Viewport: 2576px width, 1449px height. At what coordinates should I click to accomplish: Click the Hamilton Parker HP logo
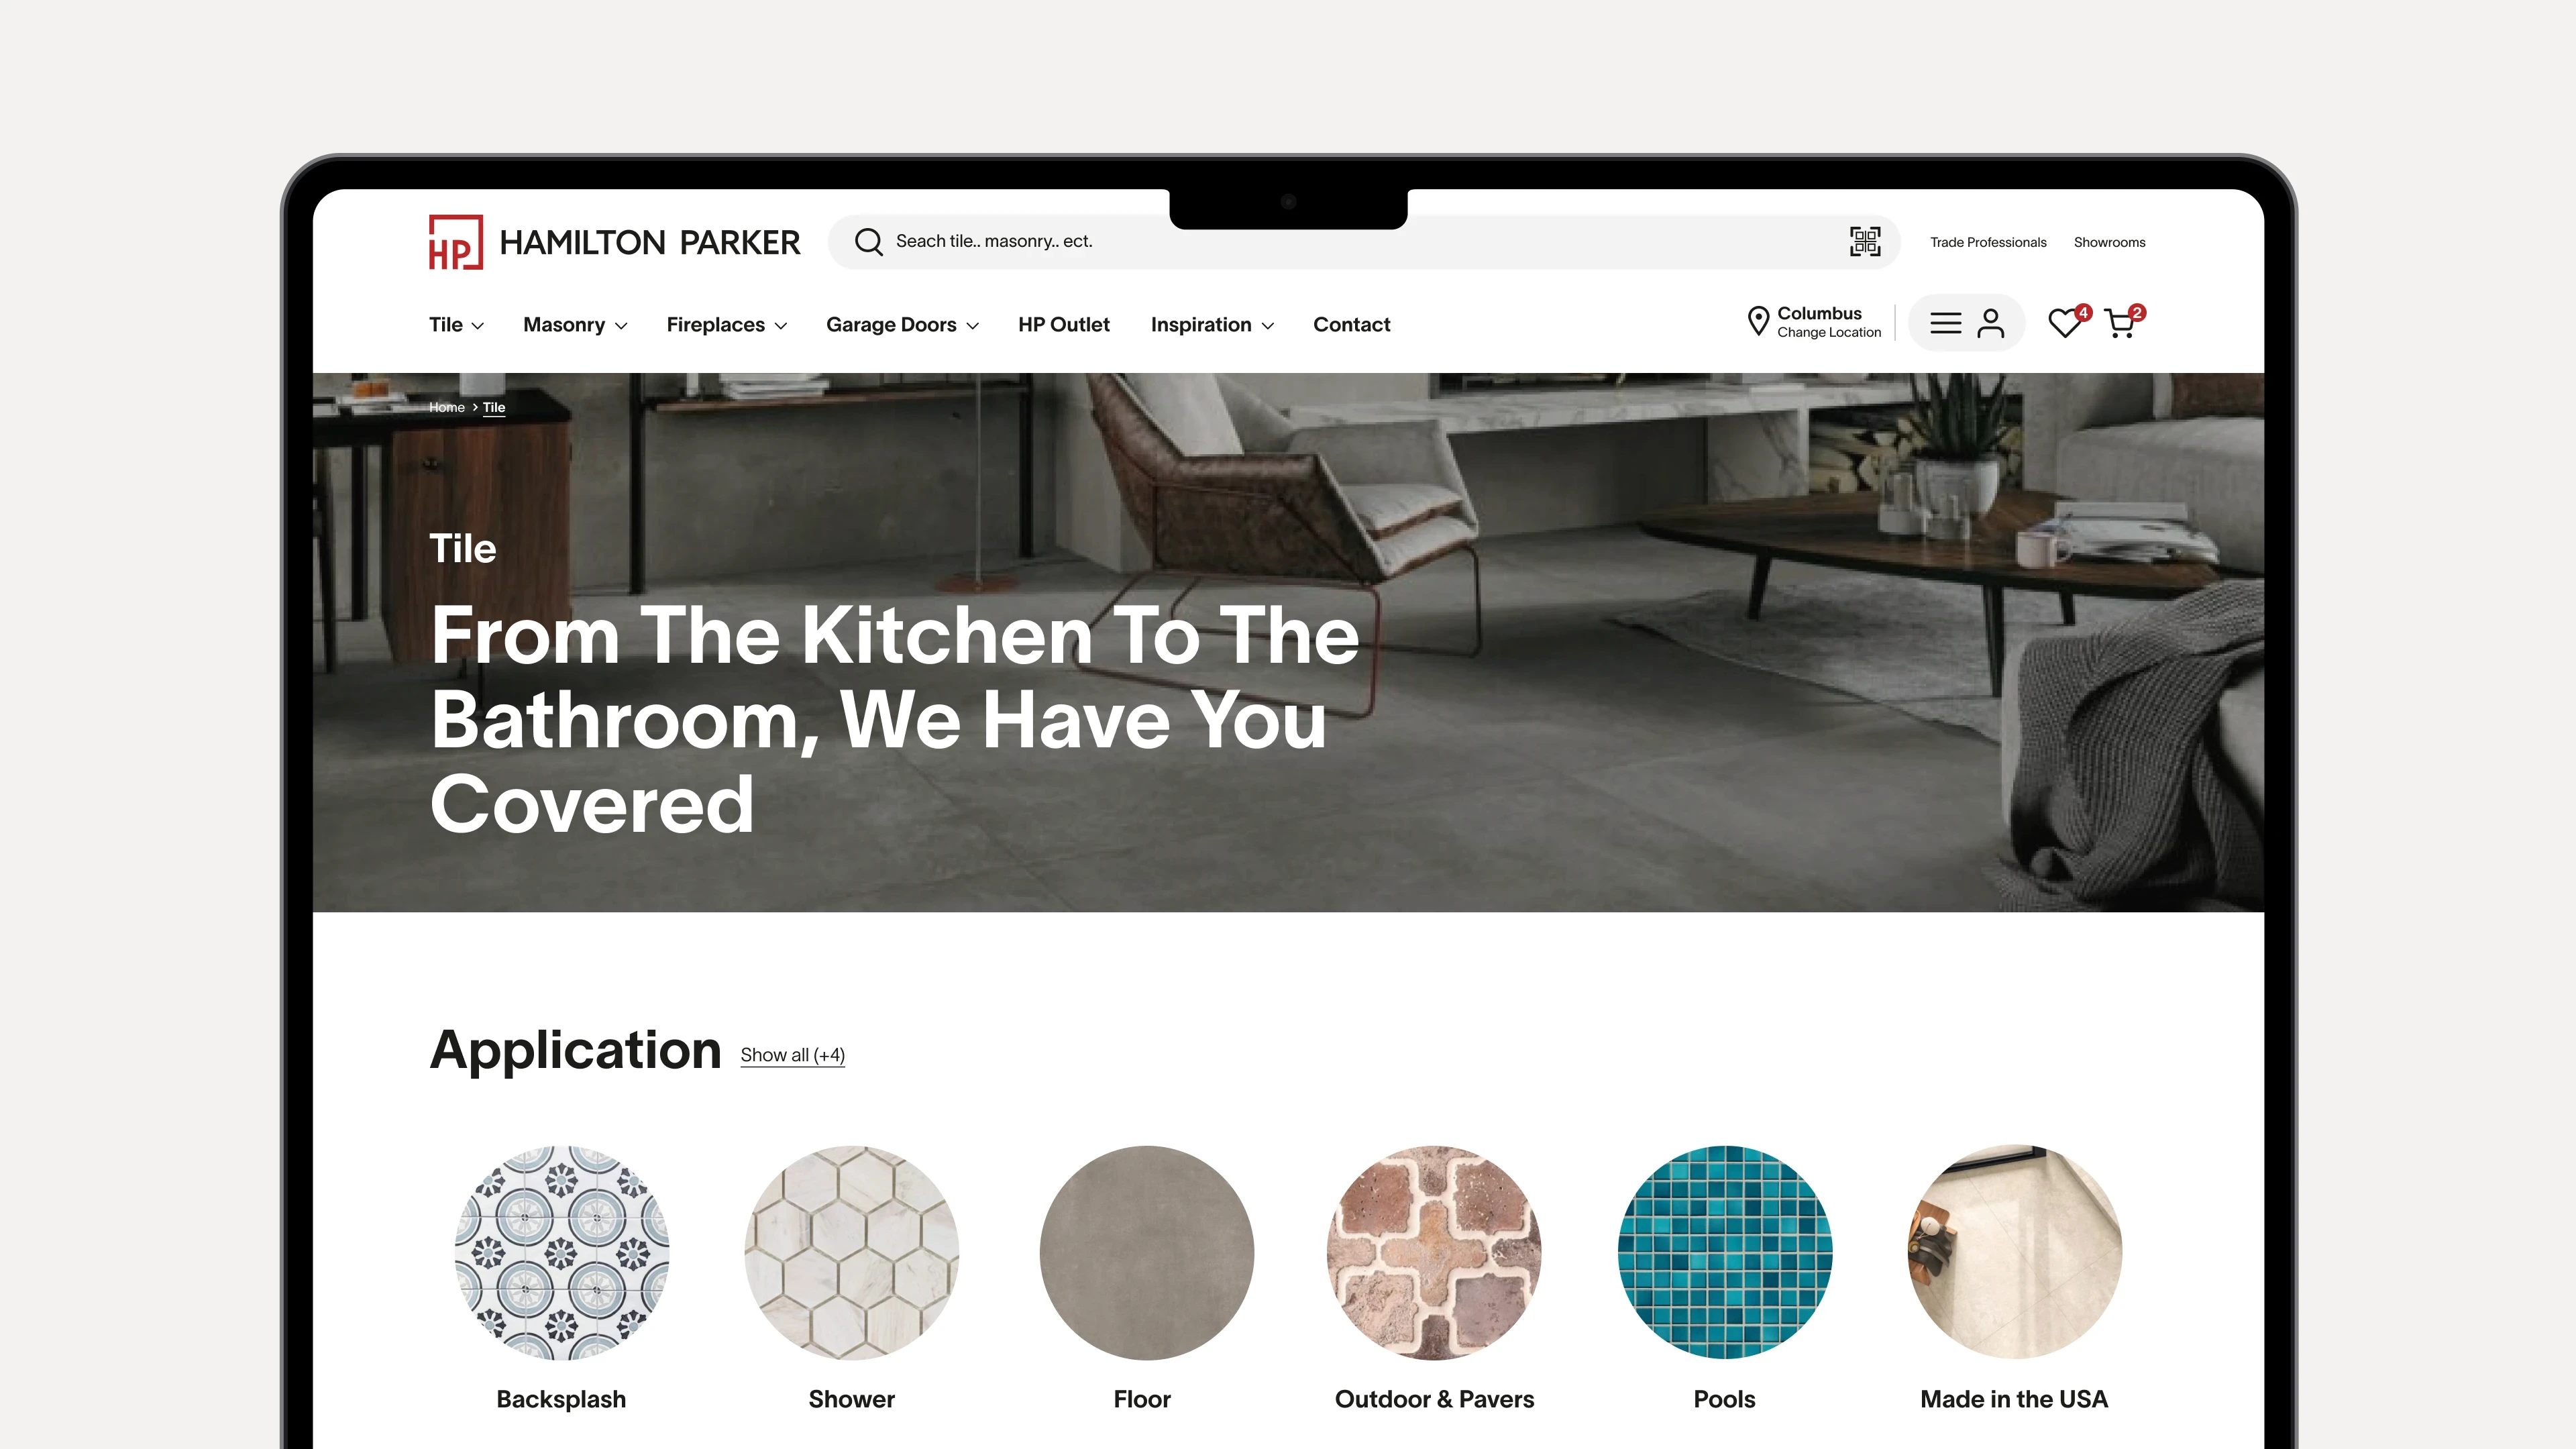[x=614, y=242]
